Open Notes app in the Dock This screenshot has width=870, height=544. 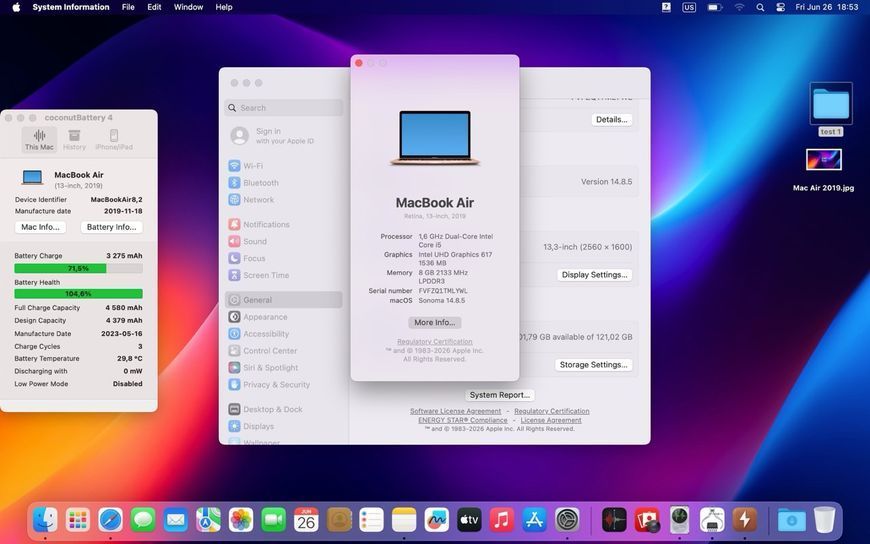click(404, 520)
